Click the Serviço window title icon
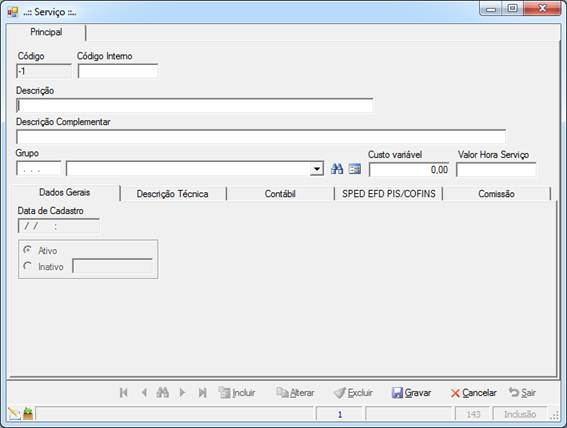The width and height of the screenshot is (567, 428). (13, 12)
